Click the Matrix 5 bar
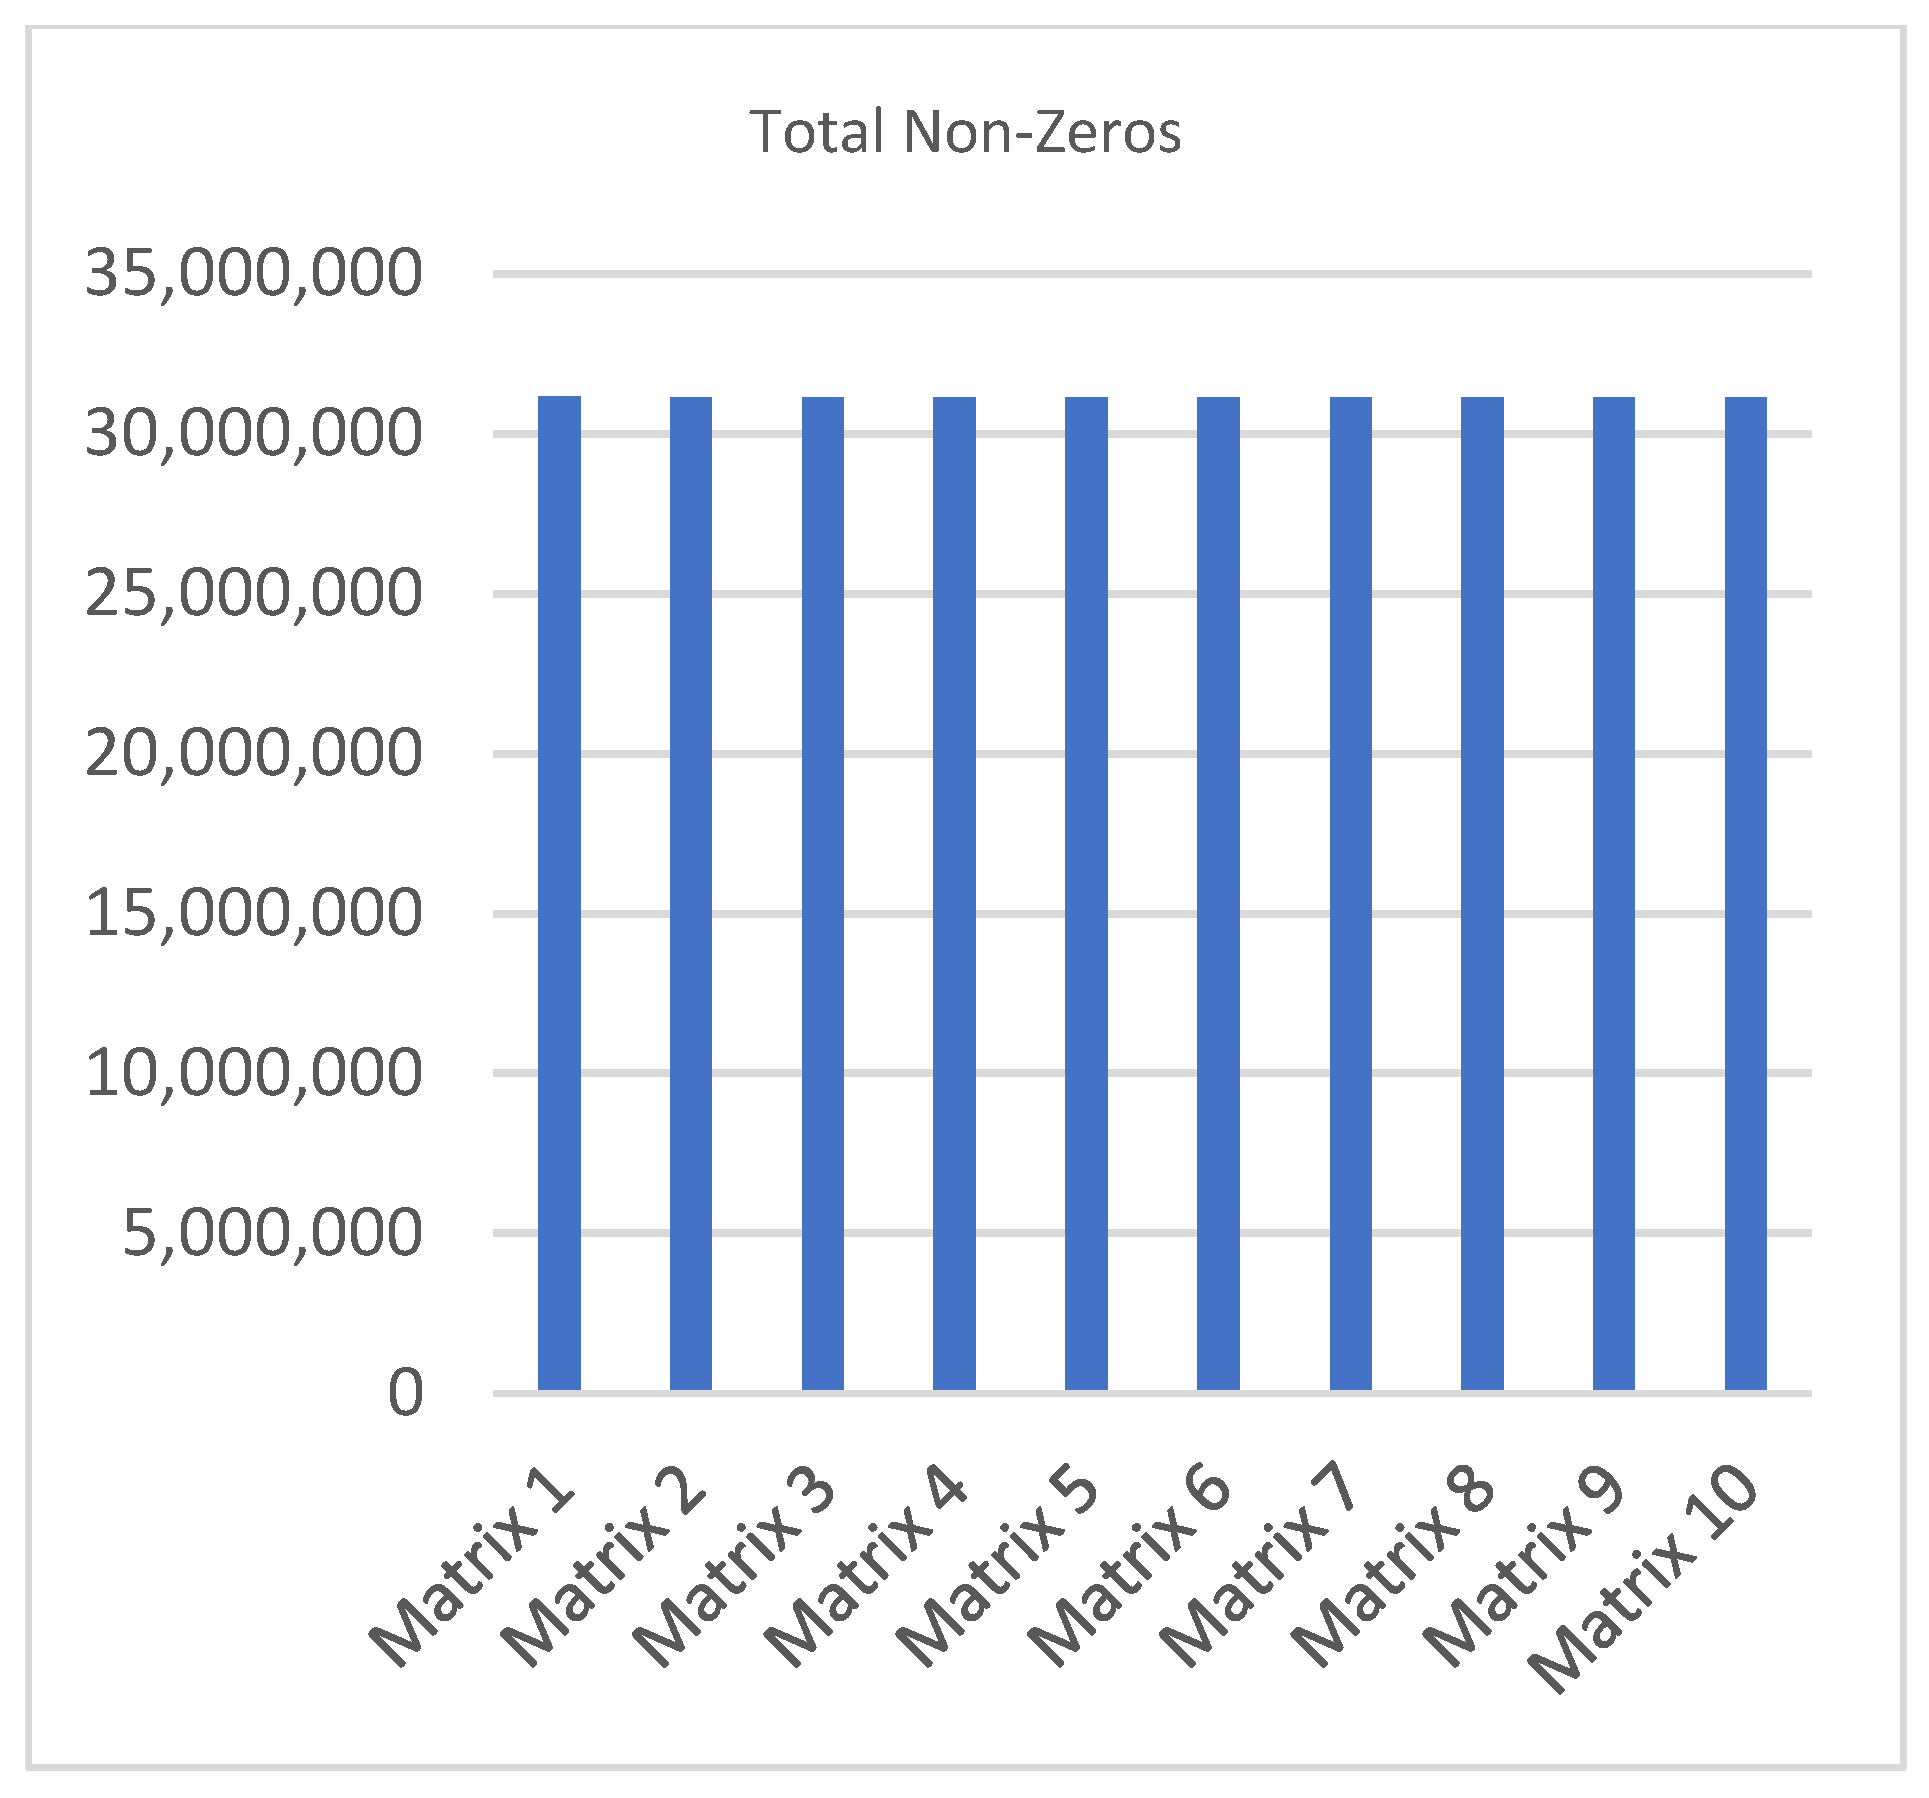Viewport: 1929px width, 1798px height. tap(1087, 893)
